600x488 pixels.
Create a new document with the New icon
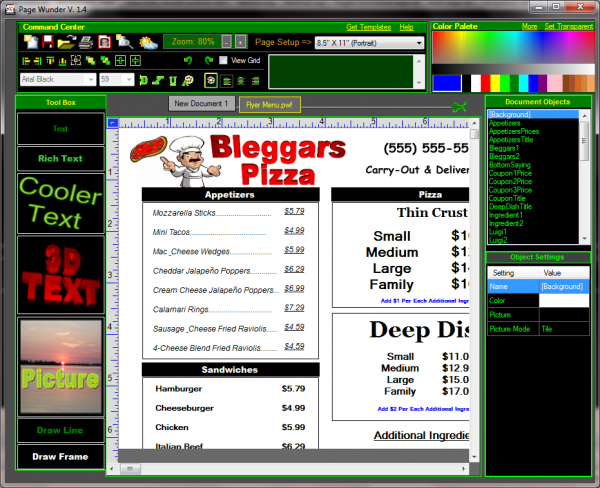tap(30, 42)
